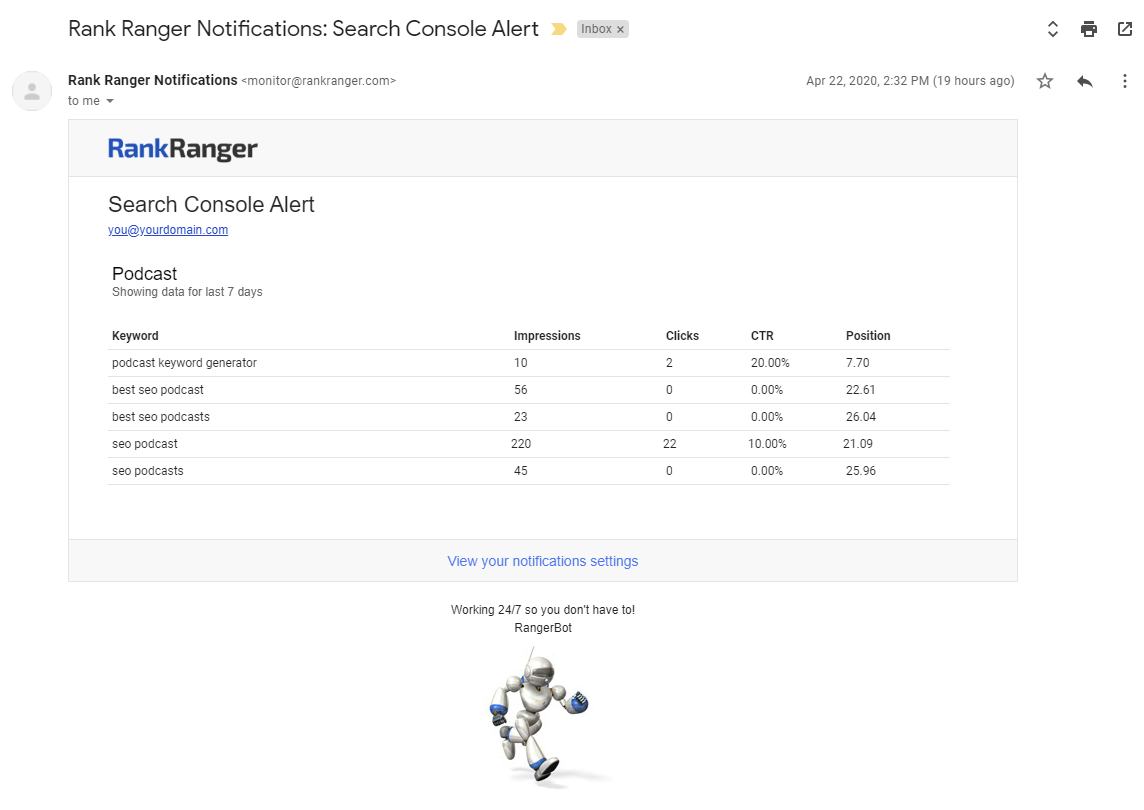Viewport: 1144px width, 810px height.
Task: Click the 'seo podcast' keyword row
Action: click(145, 444)
